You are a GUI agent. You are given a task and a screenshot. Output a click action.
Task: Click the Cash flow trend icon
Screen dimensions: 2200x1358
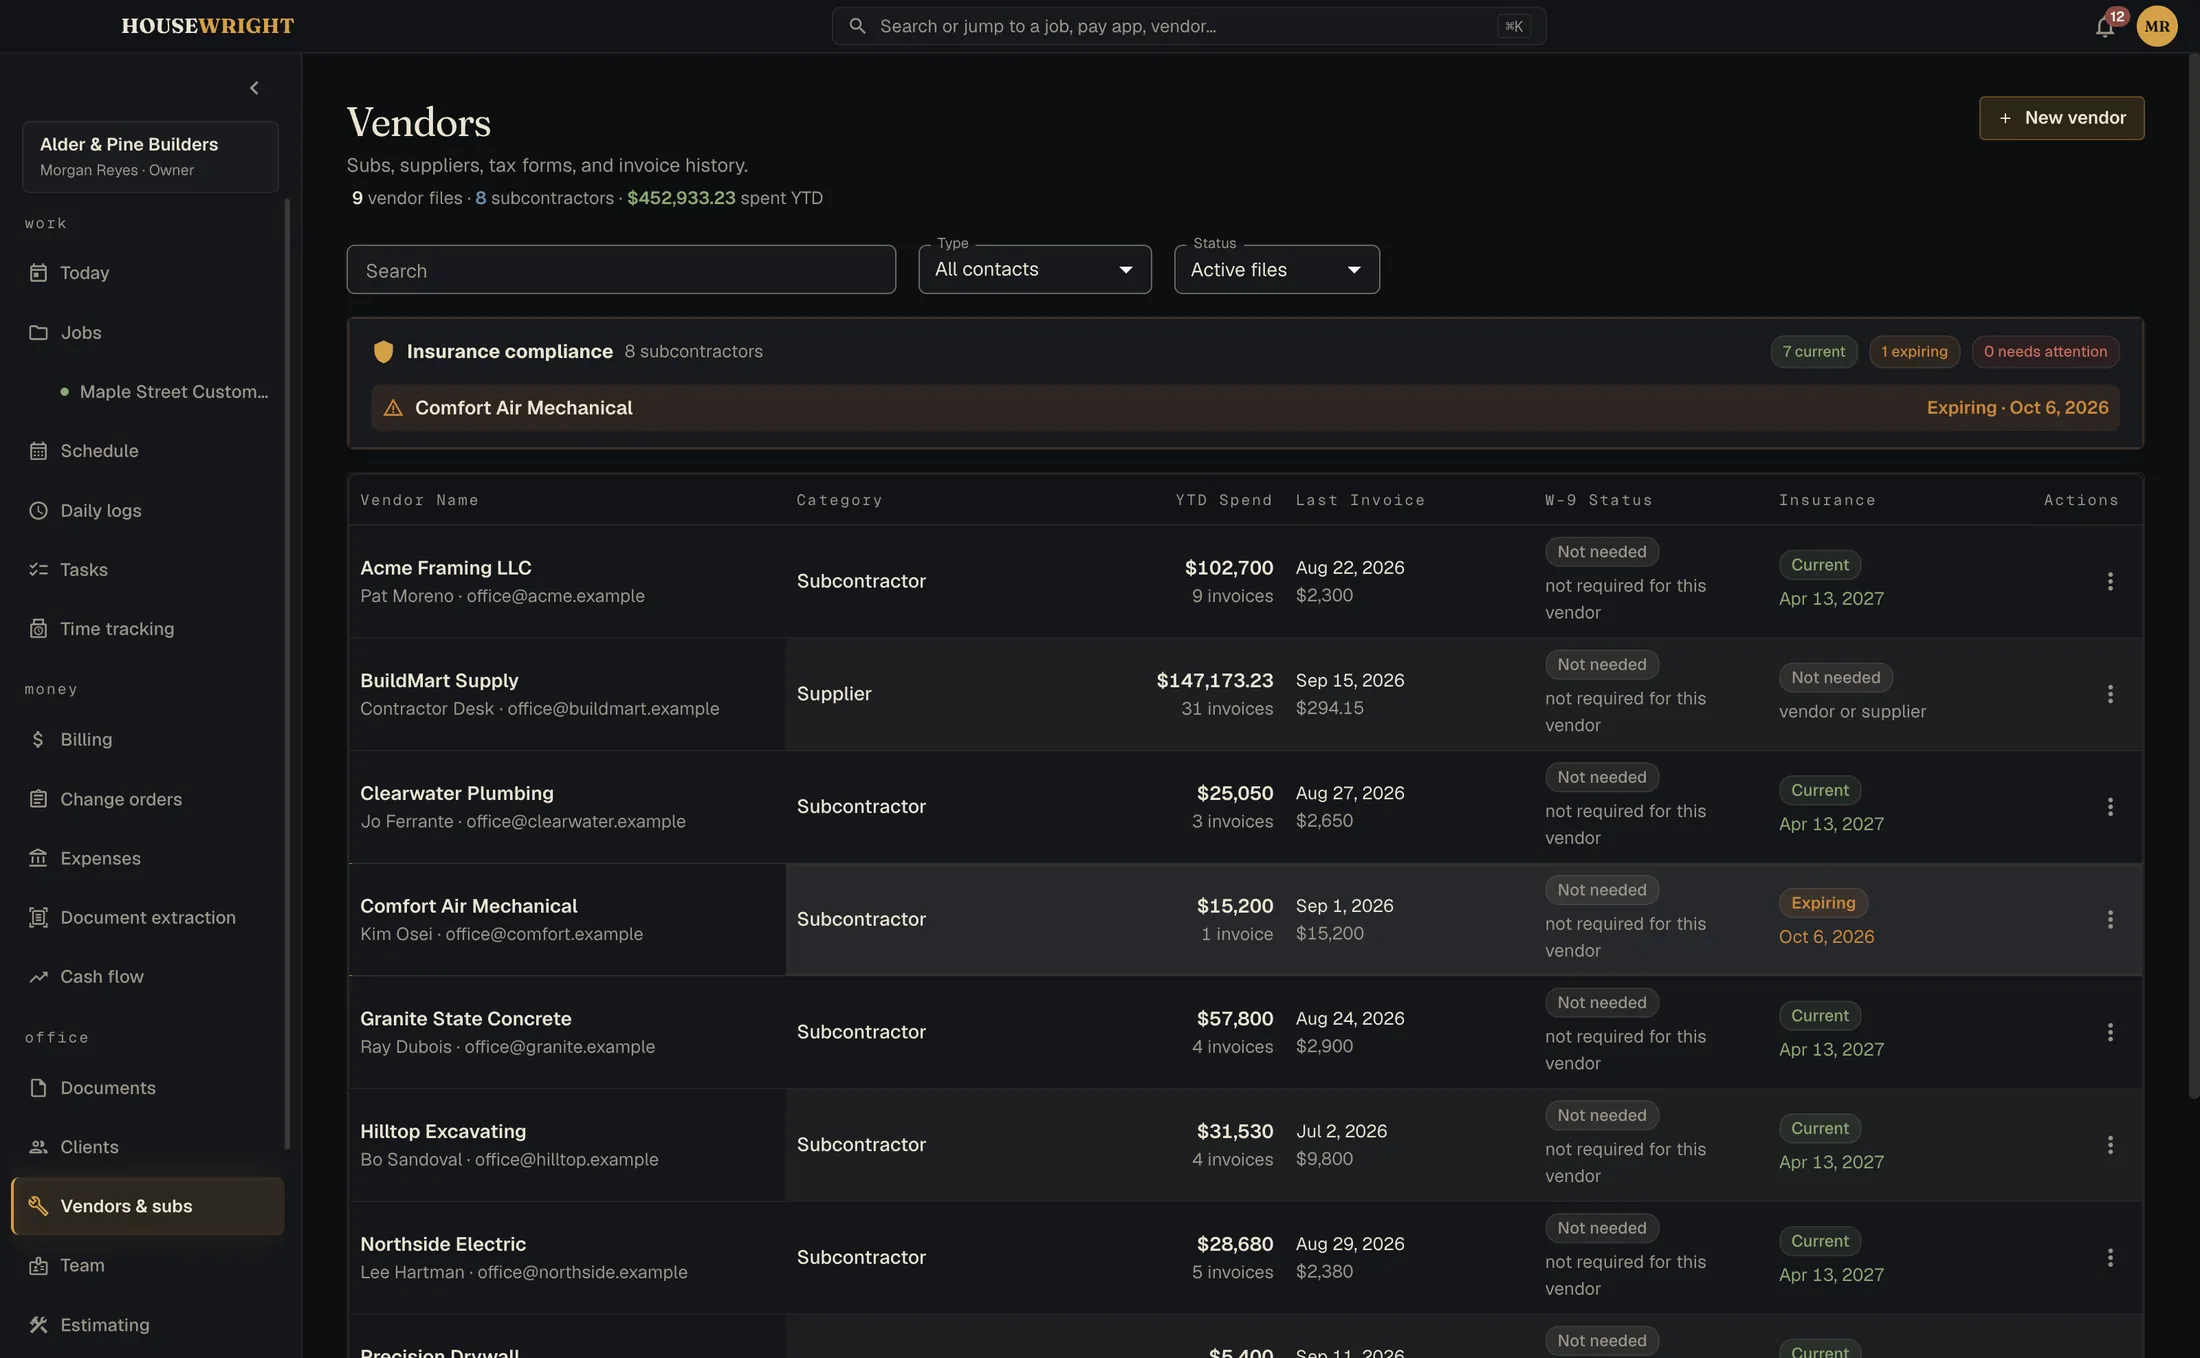point(38,976)
